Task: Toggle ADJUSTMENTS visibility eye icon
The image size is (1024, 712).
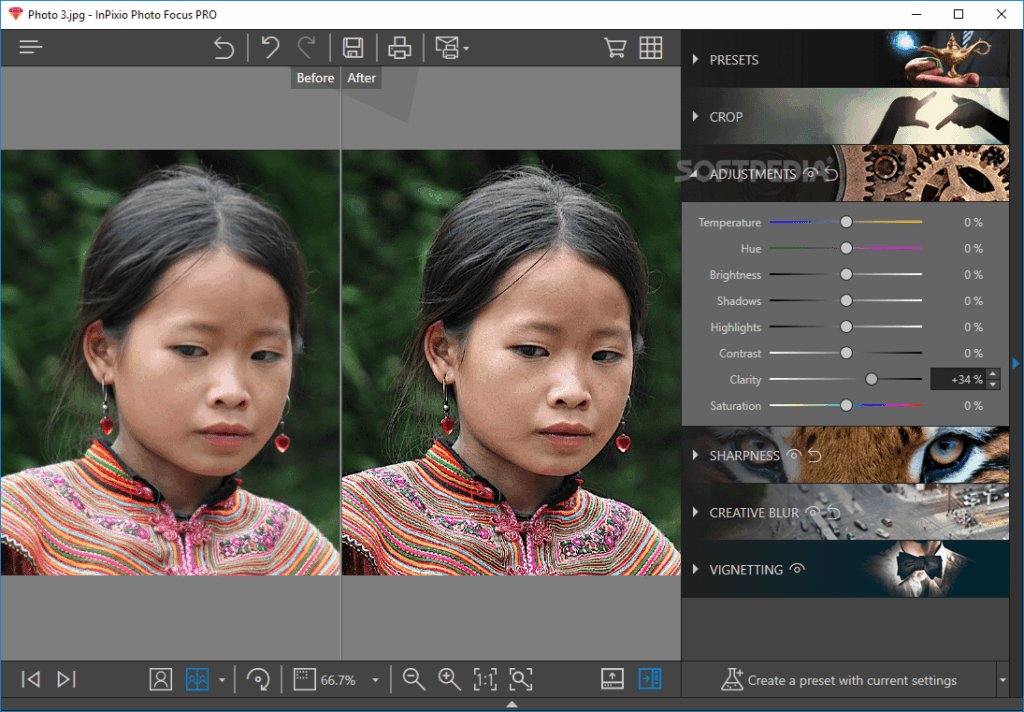Action: 810,173
